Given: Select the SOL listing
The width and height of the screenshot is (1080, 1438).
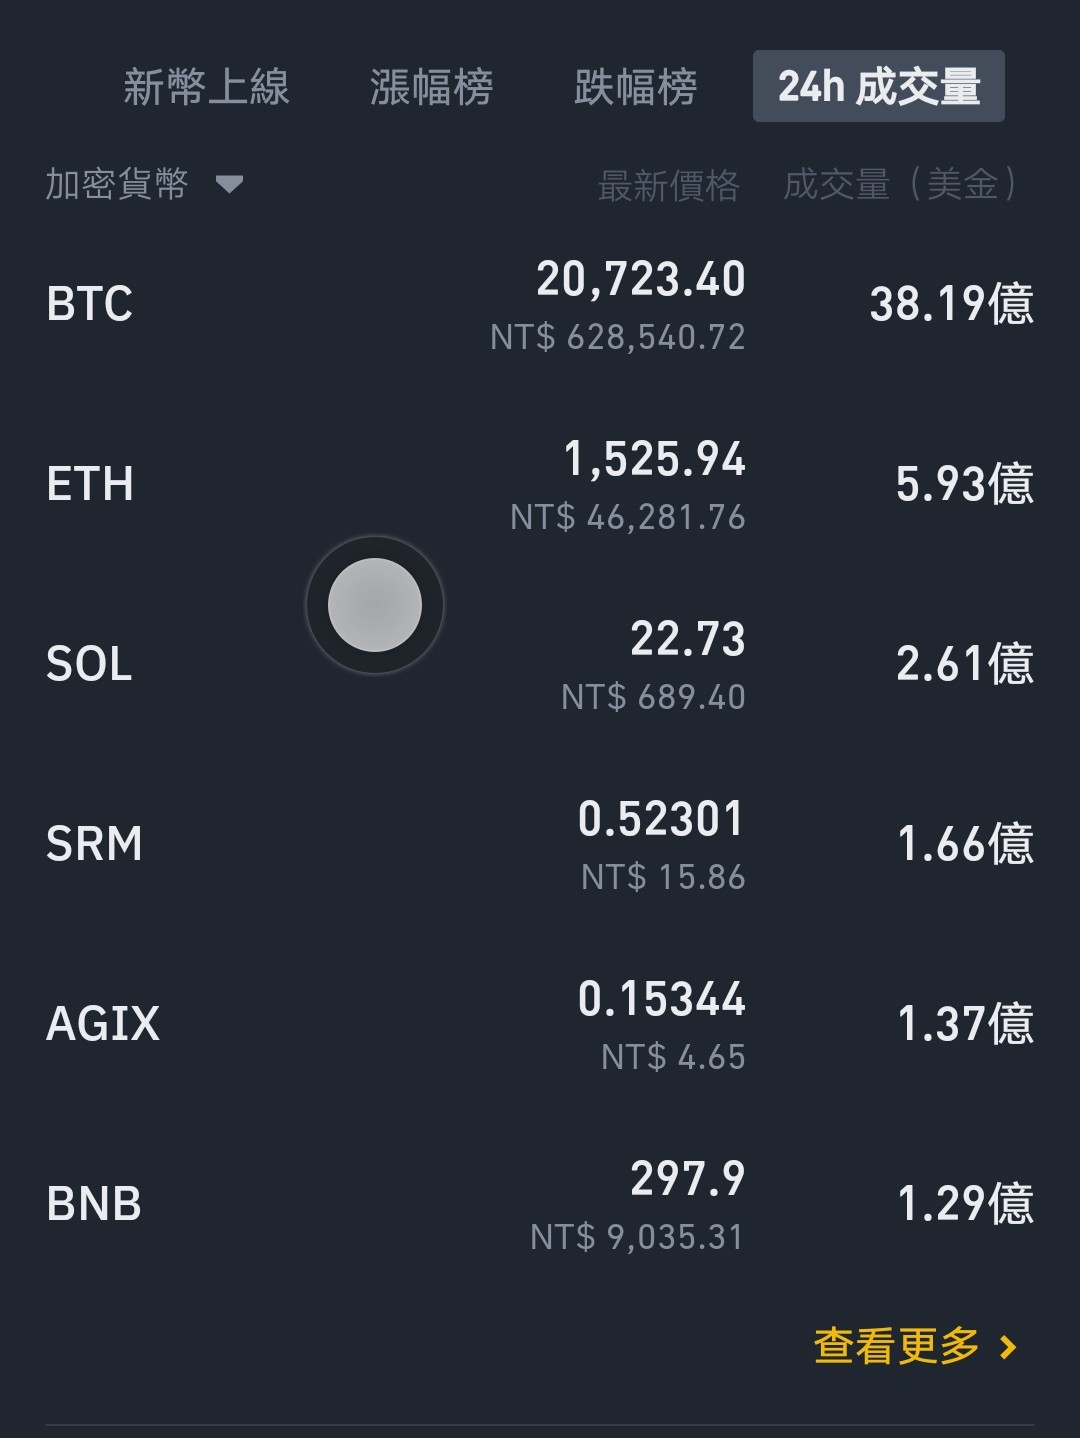Looking at the screenshot, I should (540, 664).
